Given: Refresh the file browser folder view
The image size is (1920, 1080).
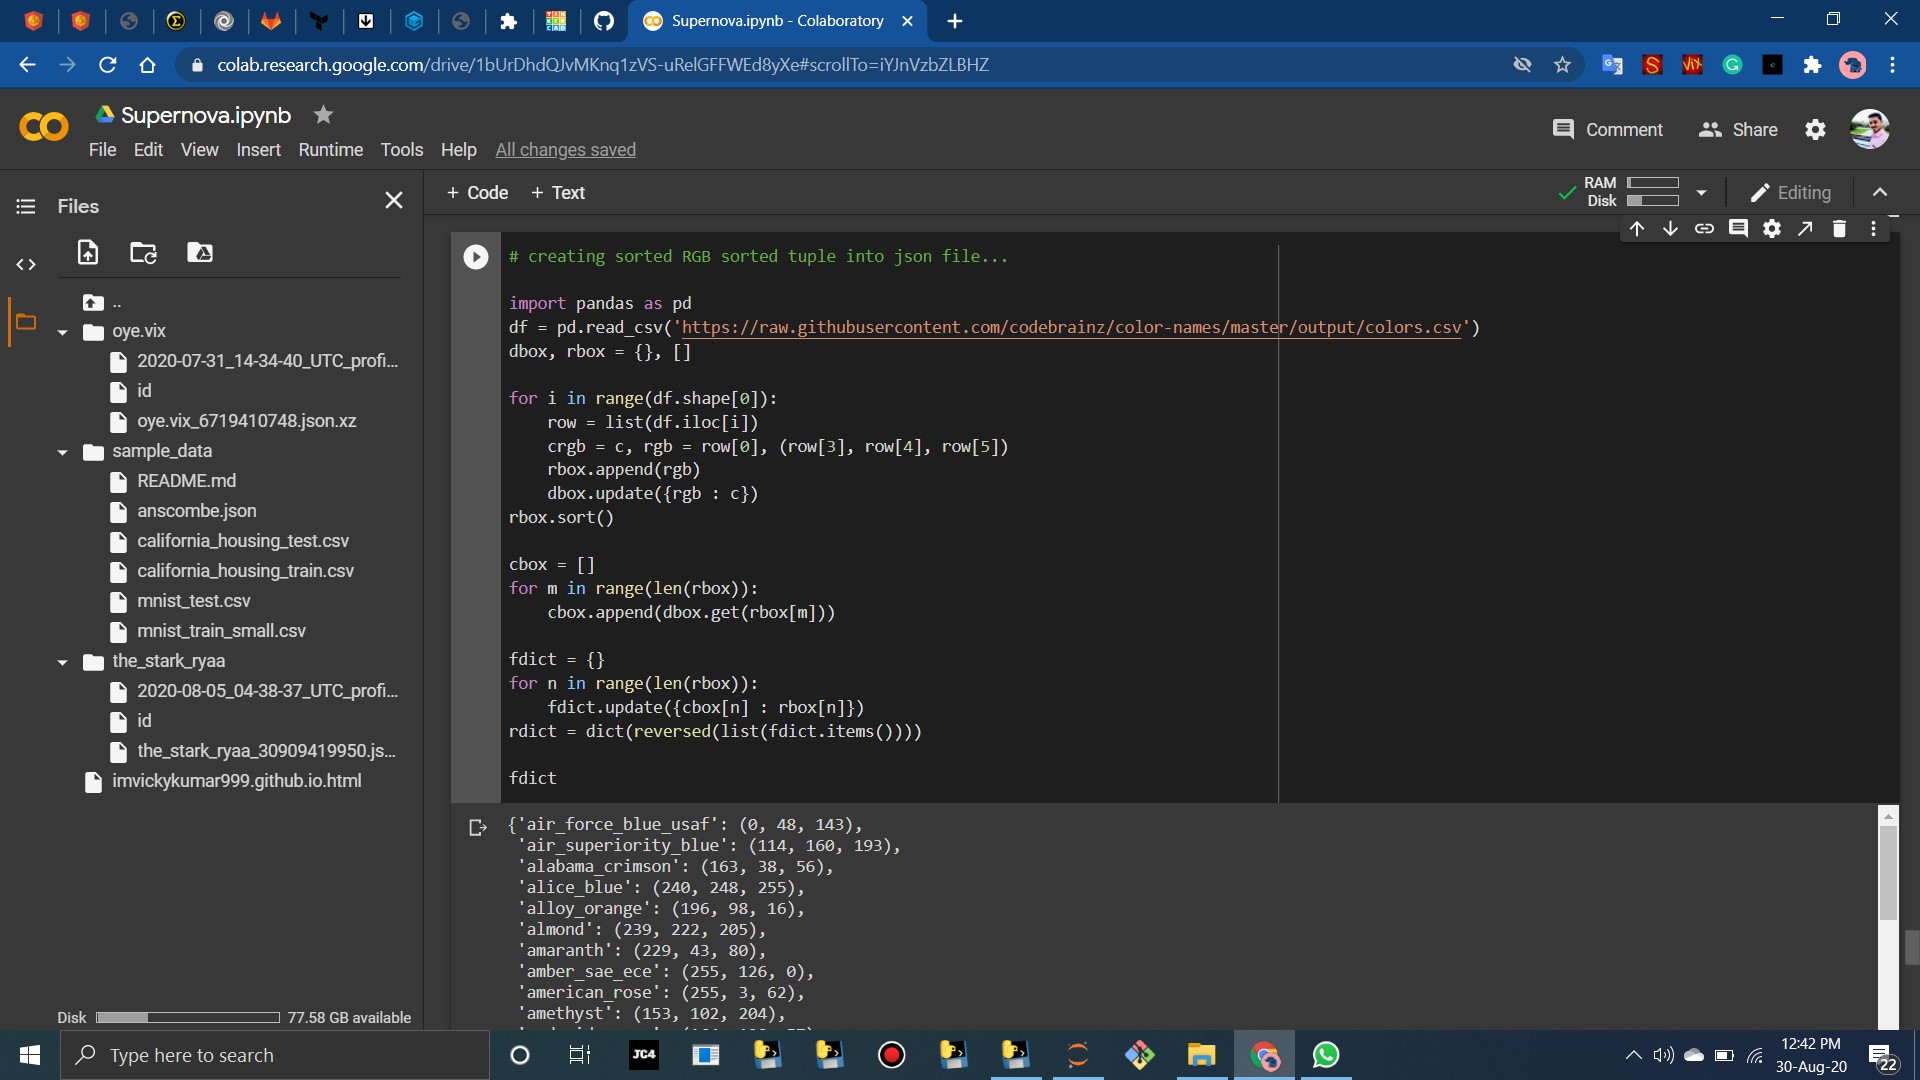Looking at the screenshot, I should coord(143,252).
